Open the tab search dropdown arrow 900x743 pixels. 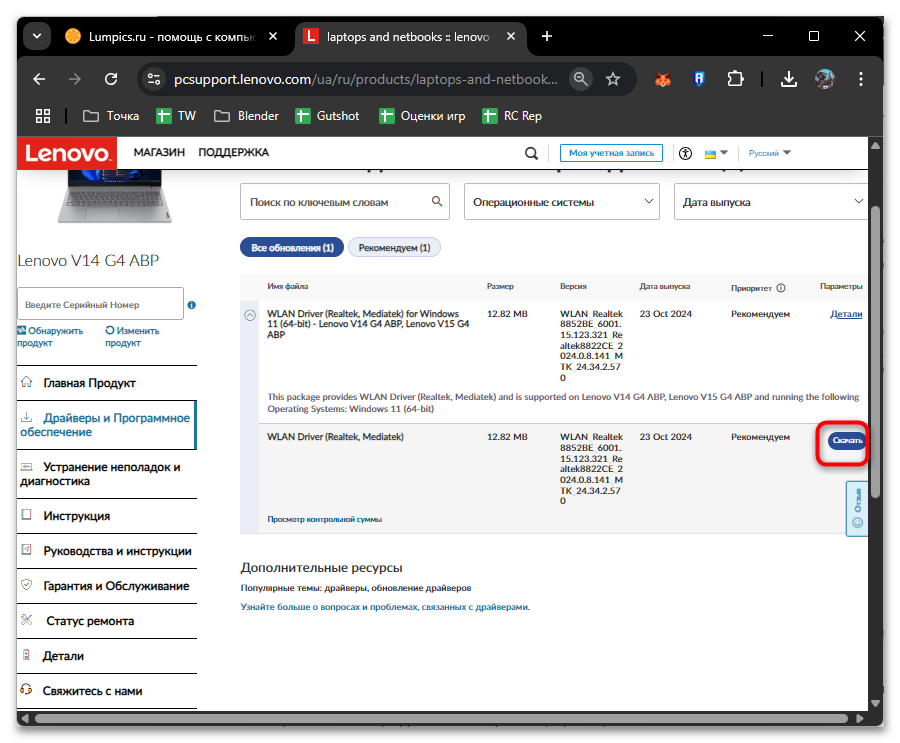coord(37,36)
